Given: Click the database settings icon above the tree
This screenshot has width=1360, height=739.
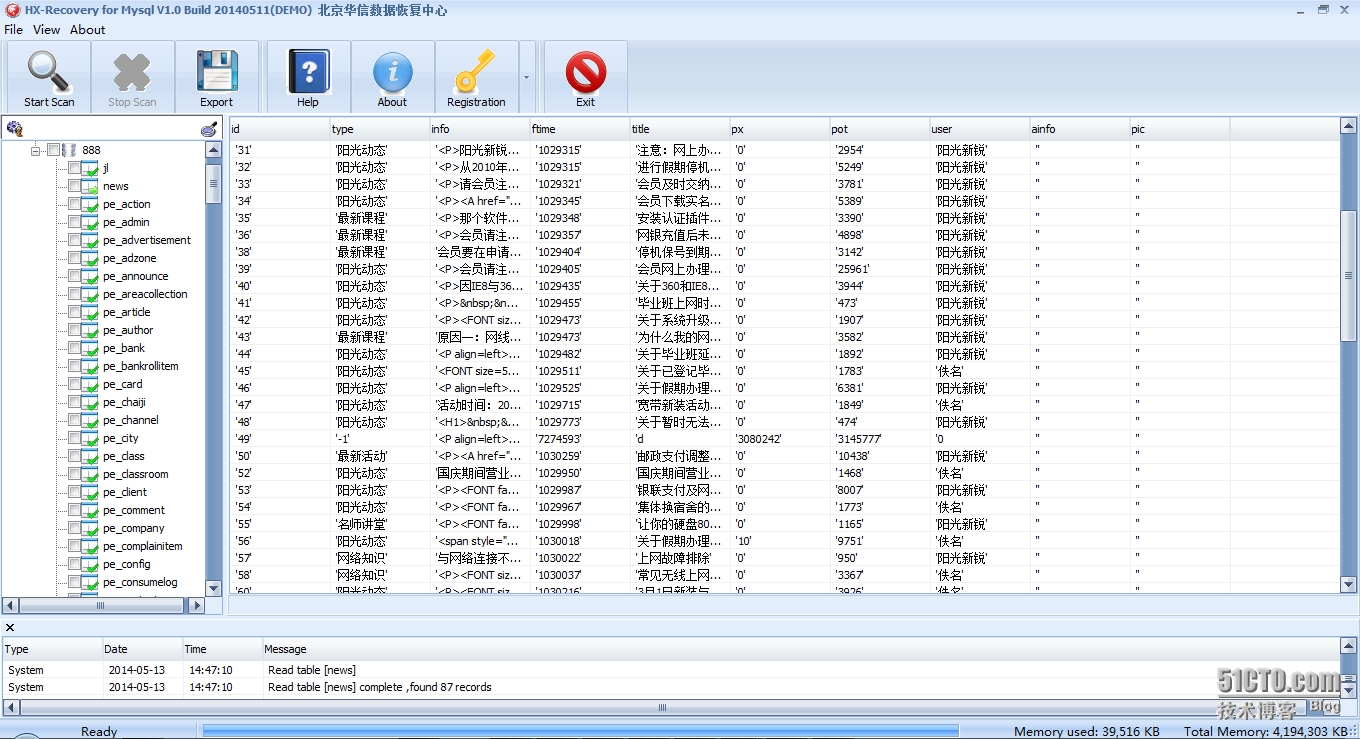Looking at the screenshot, I should (14, 129).
